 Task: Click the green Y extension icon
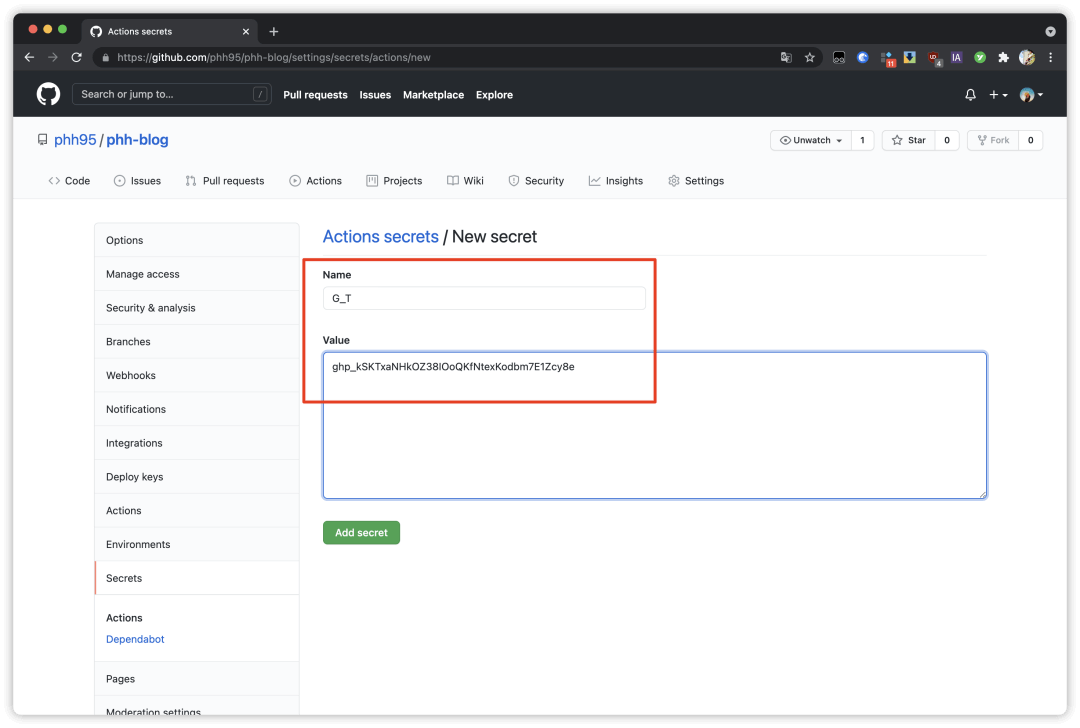[x=979, y=57]
